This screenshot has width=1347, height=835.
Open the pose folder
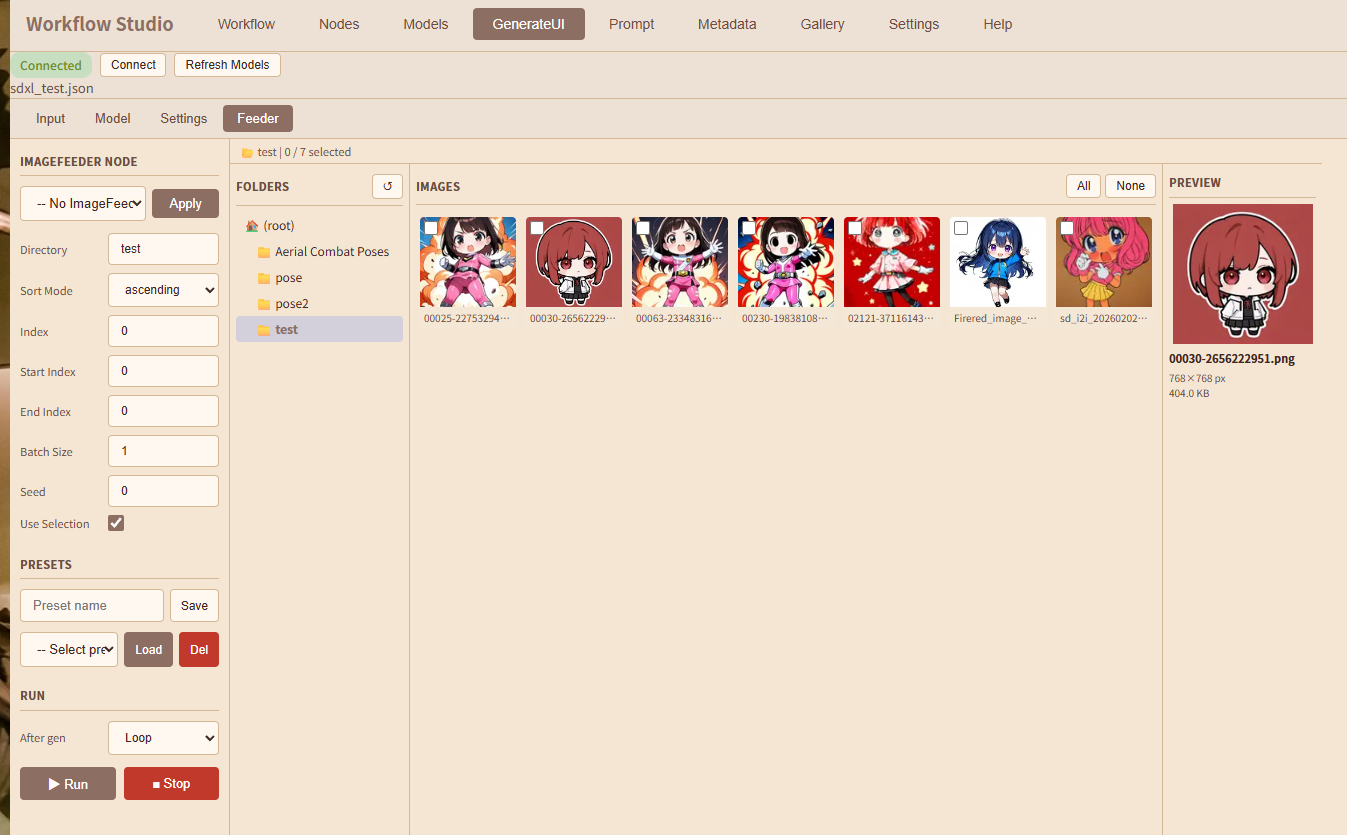click(319, 278)
